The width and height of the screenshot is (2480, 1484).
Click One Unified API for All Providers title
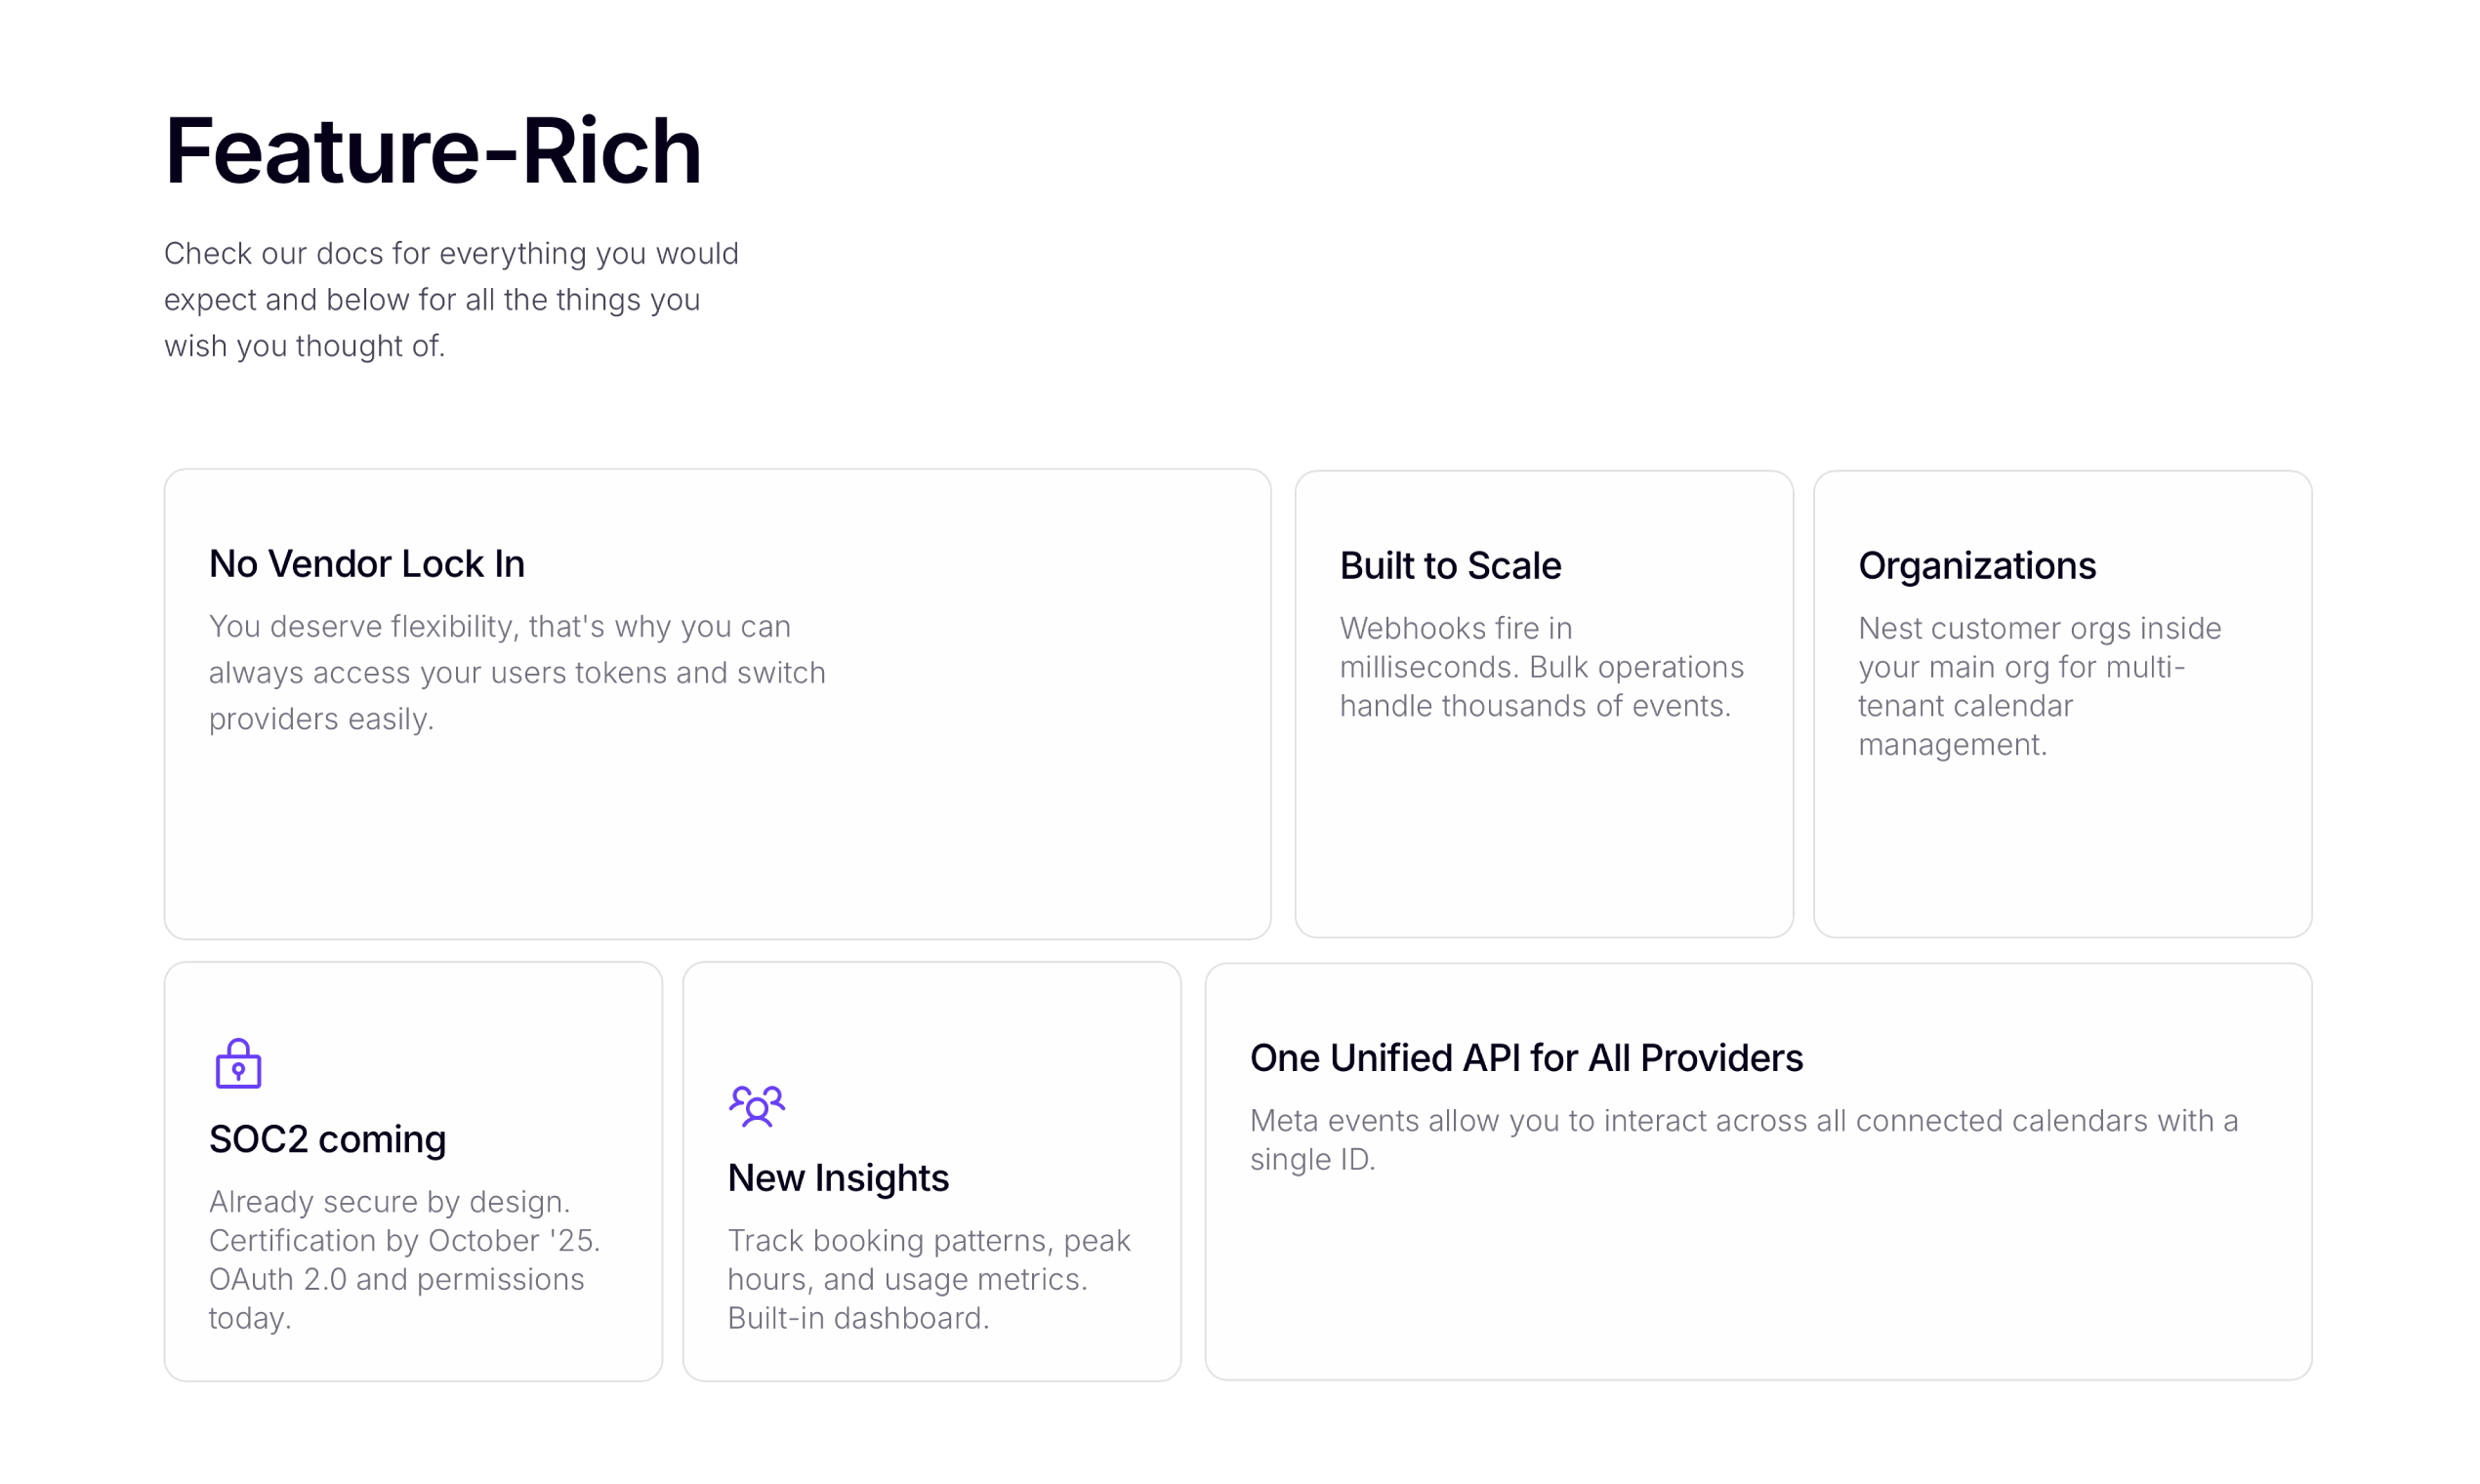pyautogui.click(x=1526, y=1058)
